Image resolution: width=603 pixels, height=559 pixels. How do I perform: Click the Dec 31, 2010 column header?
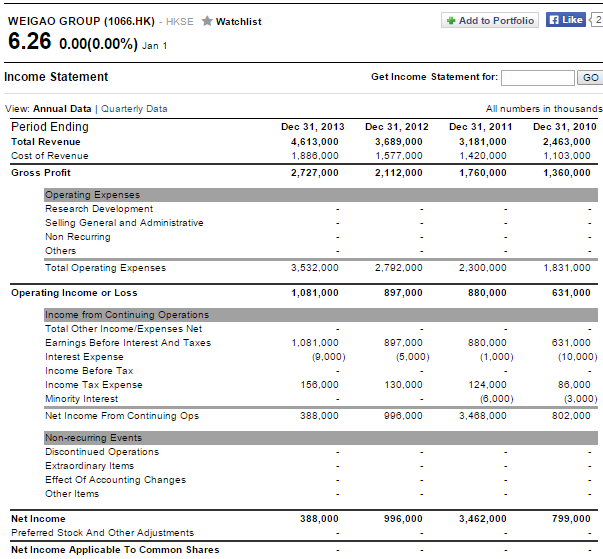click(x=565, y=127)
